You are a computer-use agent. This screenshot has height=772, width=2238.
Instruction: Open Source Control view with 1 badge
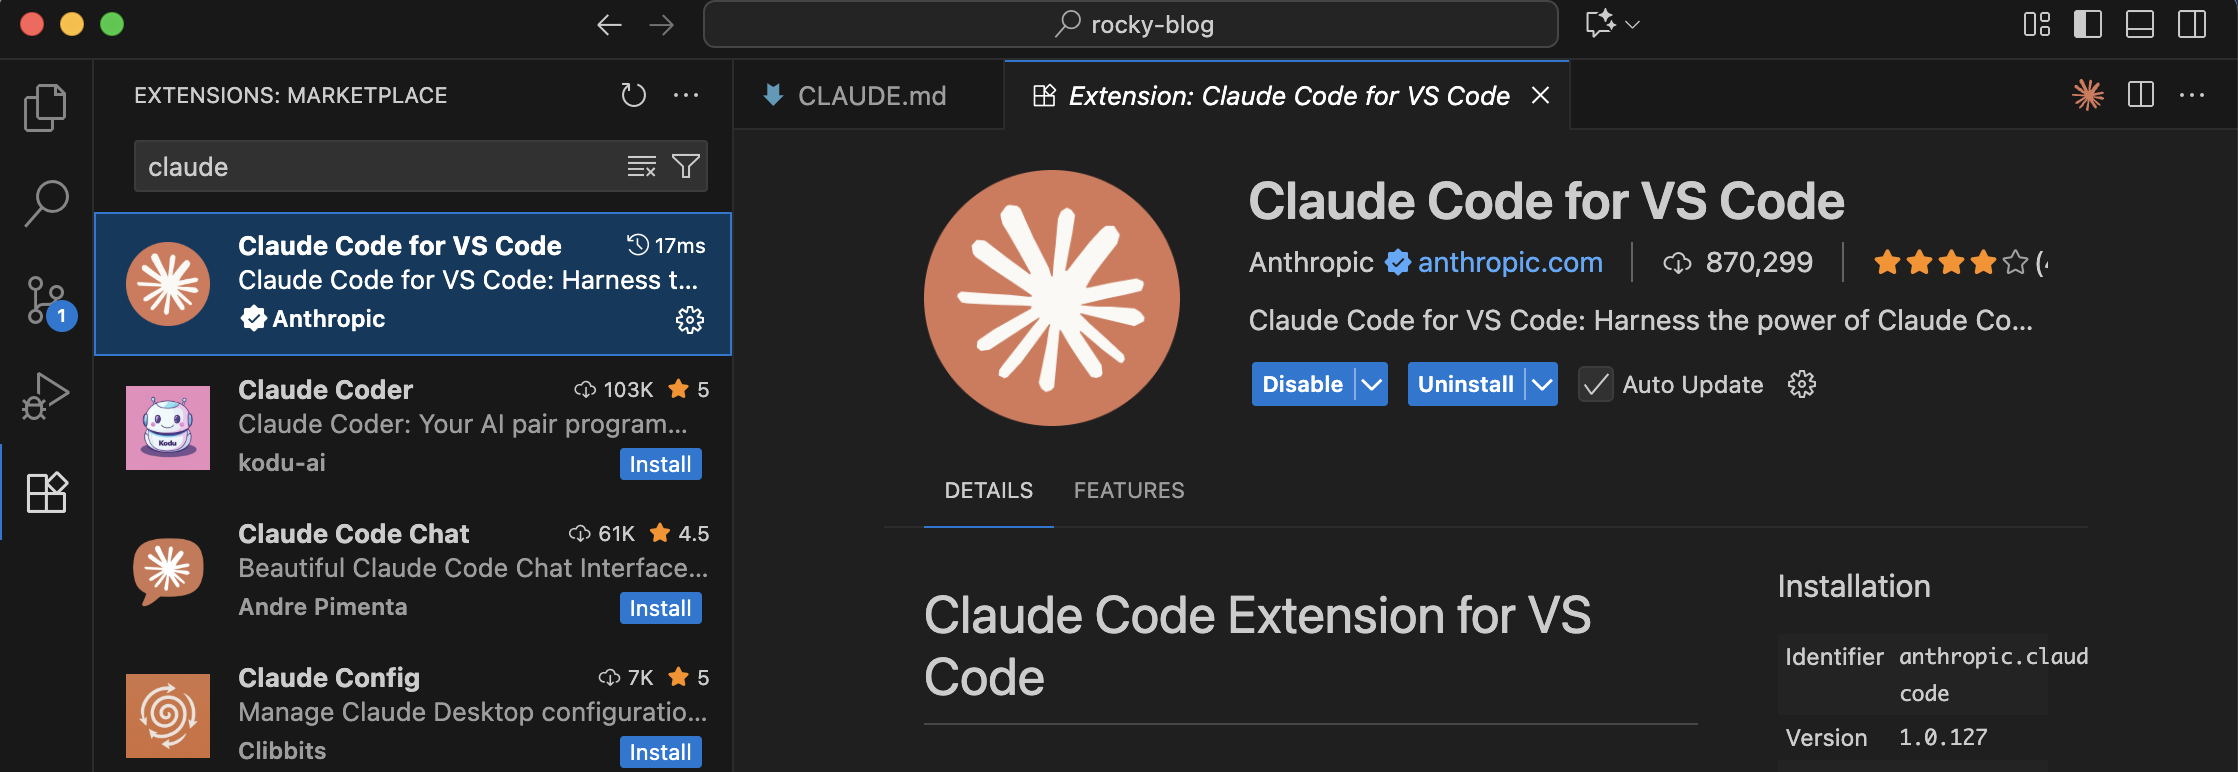coord(47,302)
